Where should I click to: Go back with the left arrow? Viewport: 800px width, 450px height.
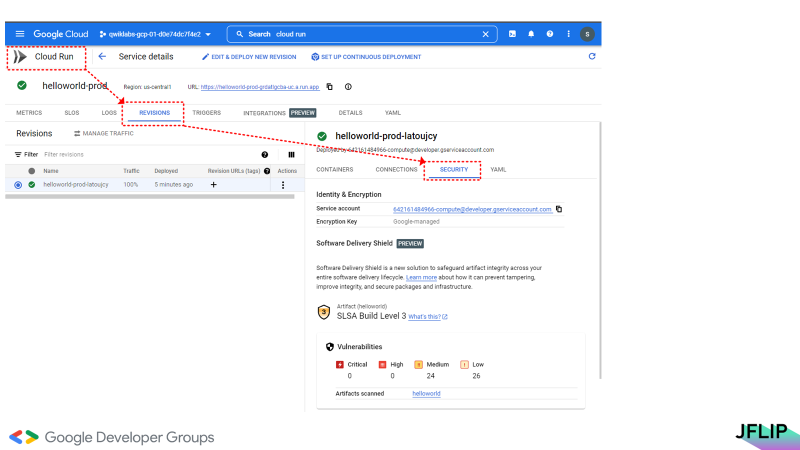click(x=102, y=57)
